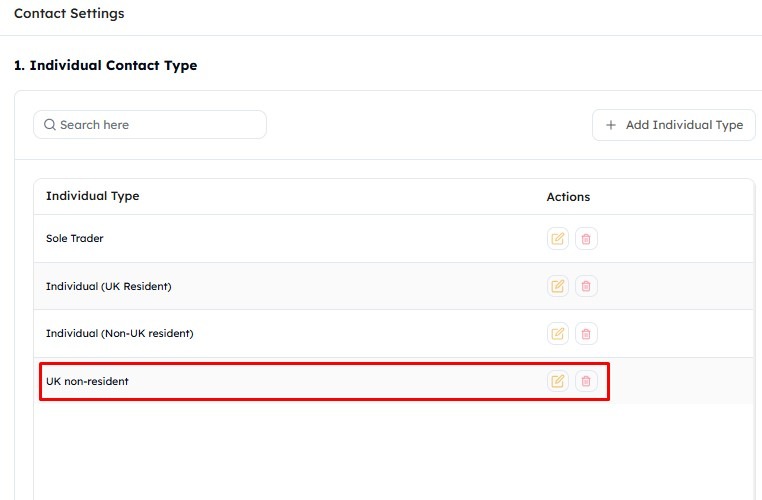Click the Contact Settings page title
Viewport: 762px width, 500px height.
tap(69, 14)
